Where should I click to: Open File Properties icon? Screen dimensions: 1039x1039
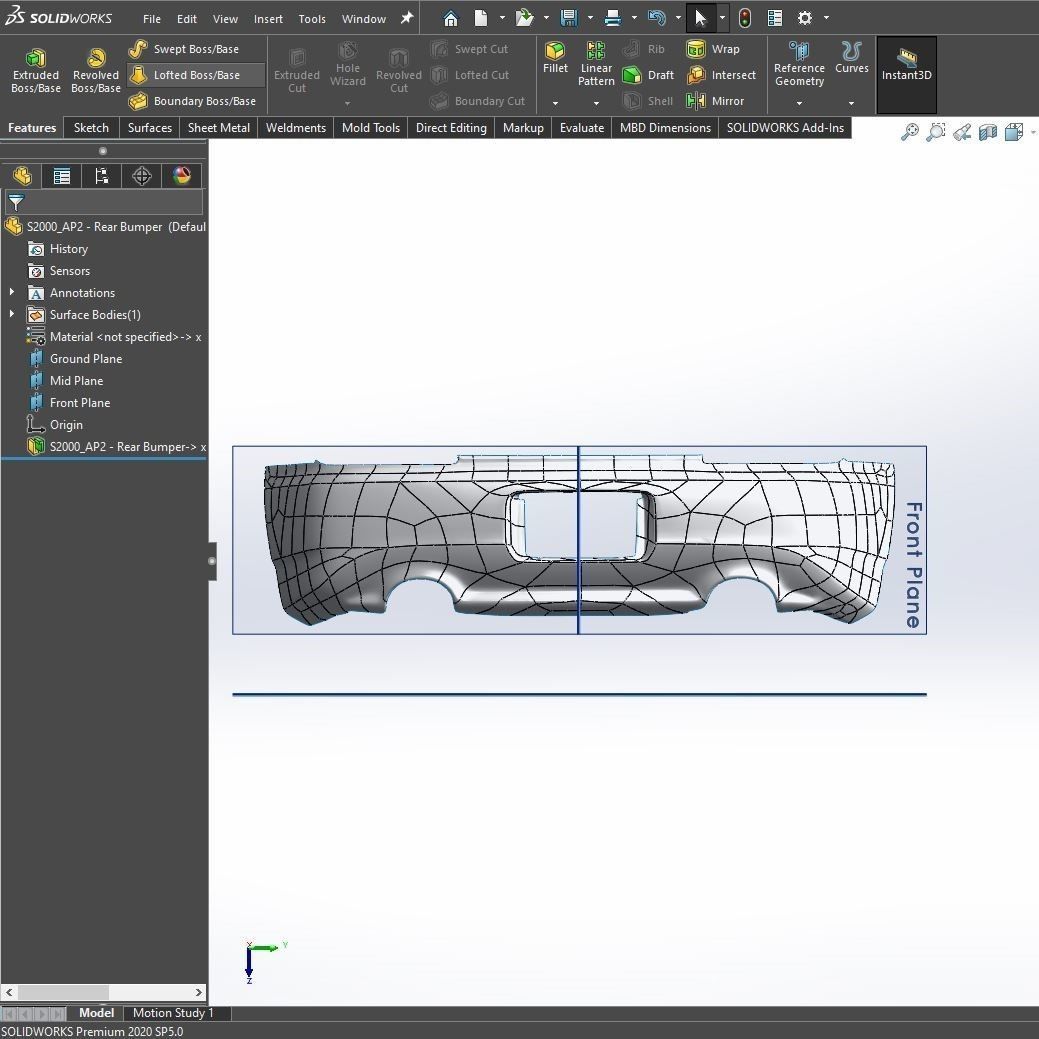click(x=775, y=19)
